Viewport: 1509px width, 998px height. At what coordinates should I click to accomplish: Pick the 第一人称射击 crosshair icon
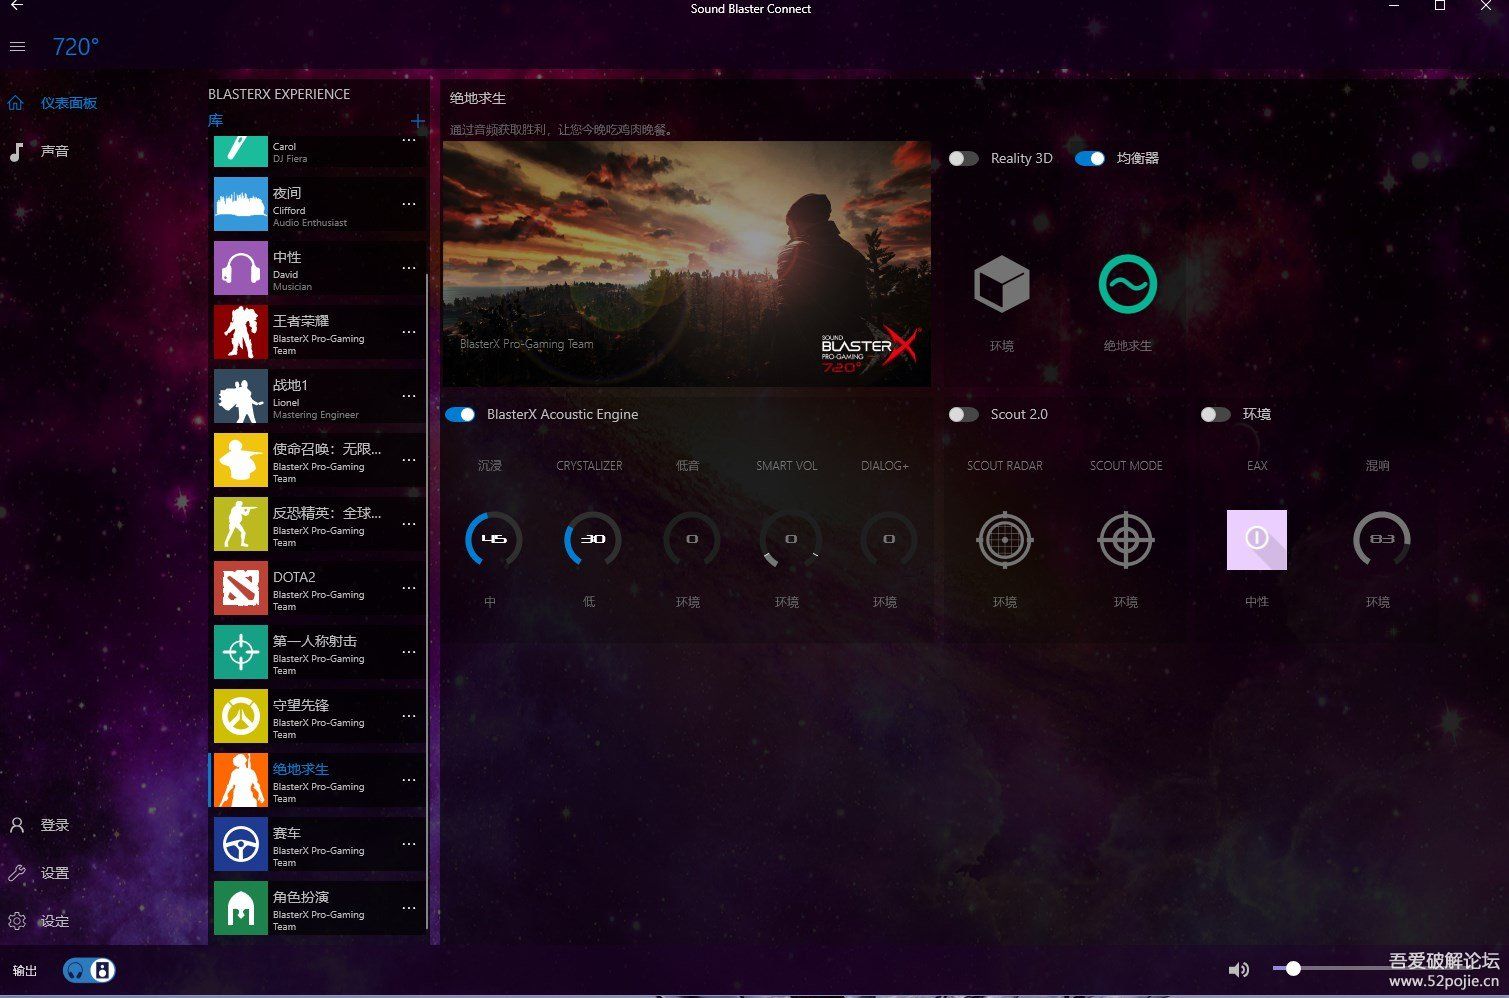click(241, 652)
